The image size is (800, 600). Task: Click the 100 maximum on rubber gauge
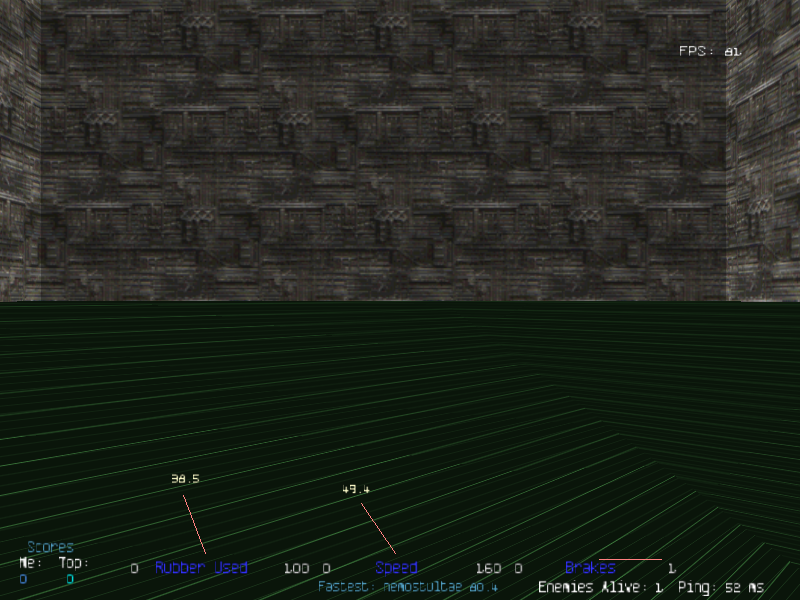click(296, 569)
